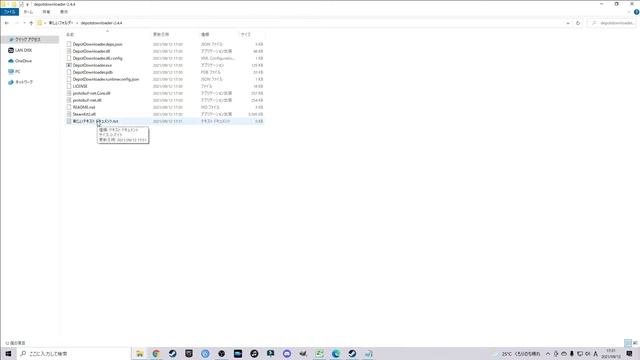The width and height of the screenshot is (640, 360).
Task: Open the notification center on the taskbar
Action: [x=630, y=354]
